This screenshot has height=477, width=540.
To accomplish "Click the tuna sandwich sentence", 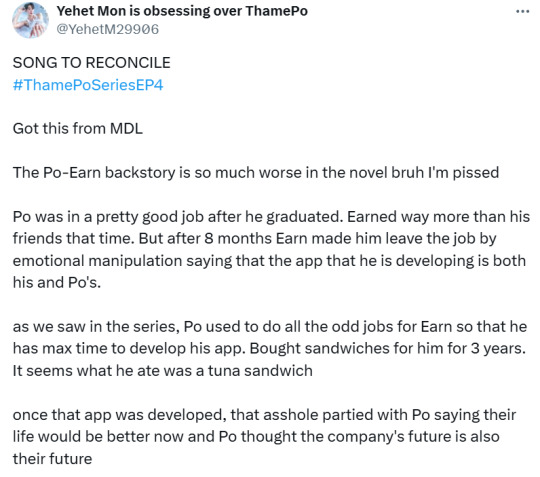I will tap(163, 371).
